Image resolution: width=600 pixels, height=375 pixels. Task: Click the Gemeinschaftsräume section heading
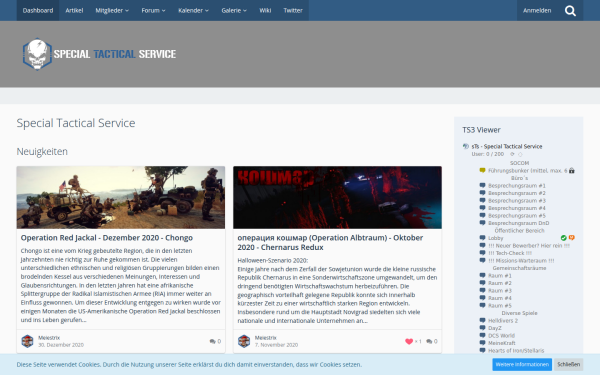pos(519,268)
